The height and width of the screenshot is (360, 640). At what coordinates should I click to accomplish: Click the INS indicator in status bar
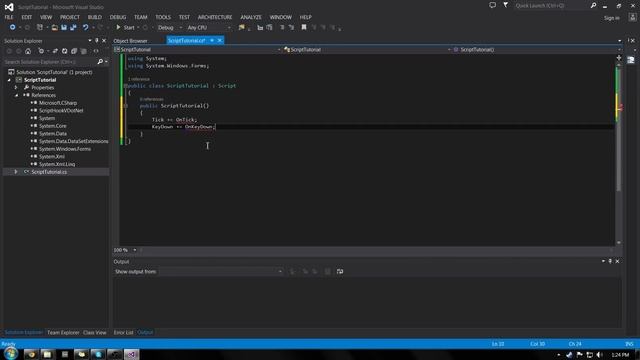[x=629, y=344]
